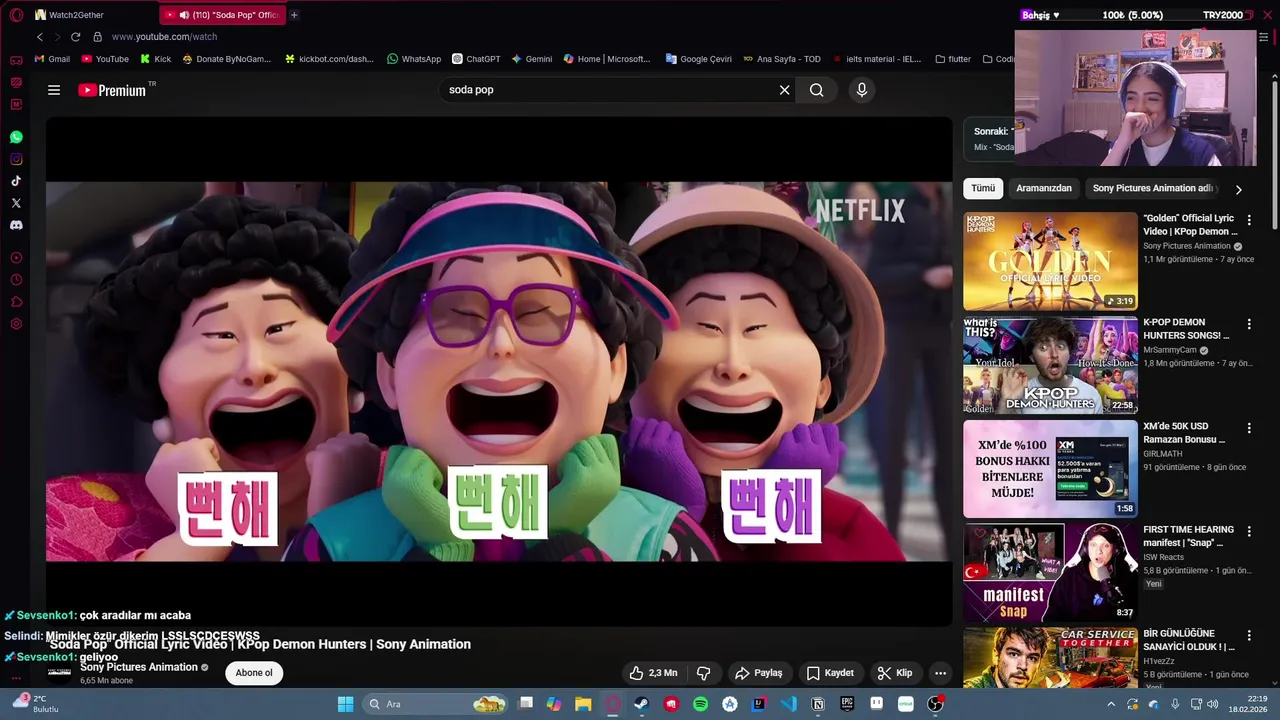Click the Windows Start button

click(x=345, y=704)
